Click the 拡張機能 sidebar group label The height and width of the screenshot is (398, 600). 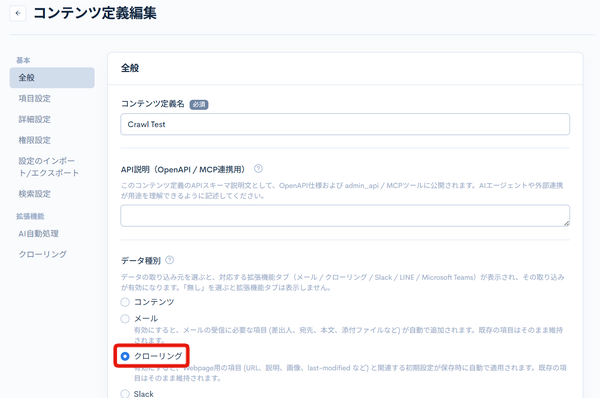(x=30, y=216)
